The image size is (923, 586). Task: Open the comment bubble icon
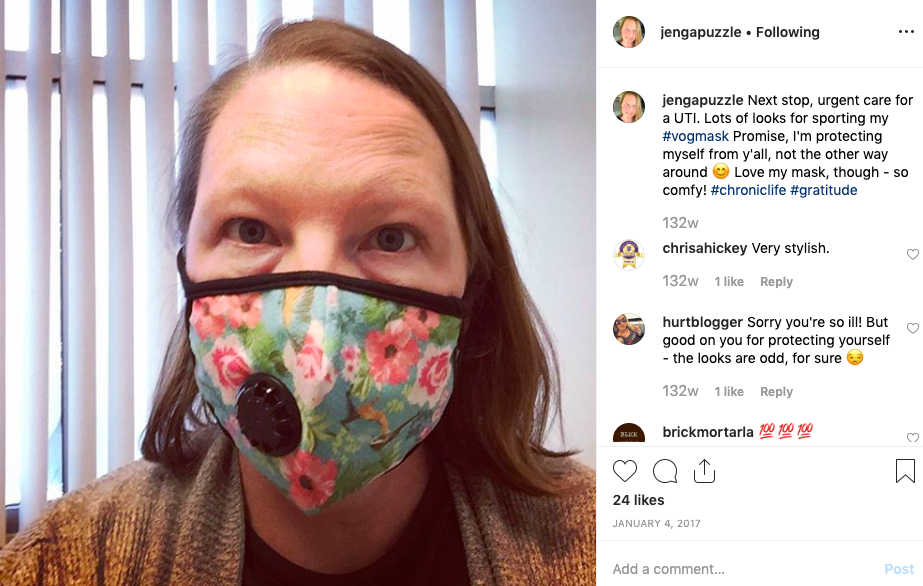[665, 471]
